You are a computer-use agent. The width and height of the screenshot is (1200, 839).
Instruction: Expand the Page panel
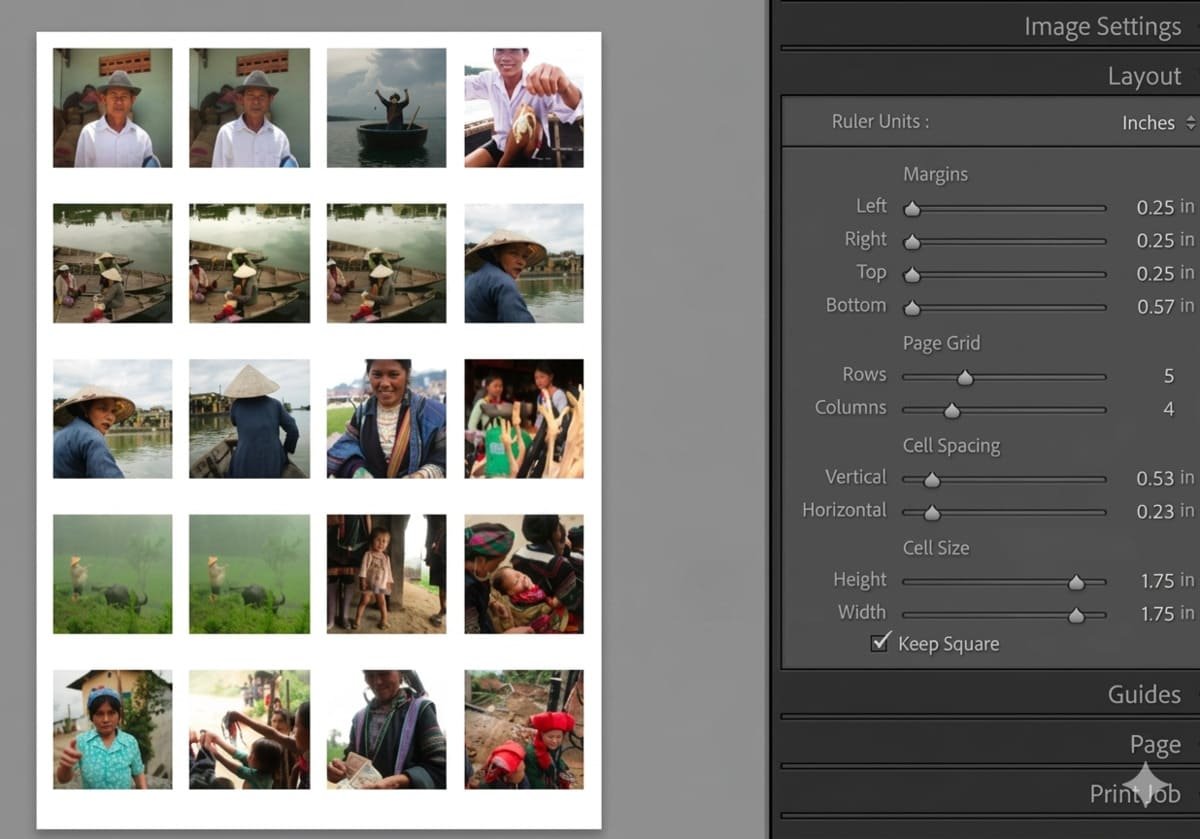[1155, 745]
